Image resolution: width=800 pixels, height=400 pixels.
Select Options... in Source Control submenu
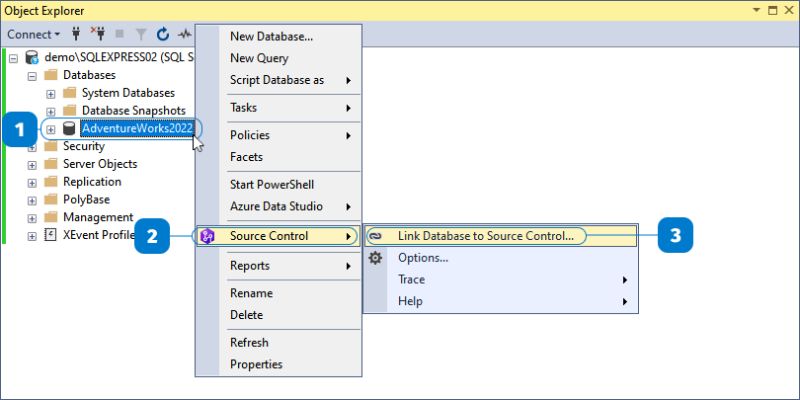coord(501,258)
